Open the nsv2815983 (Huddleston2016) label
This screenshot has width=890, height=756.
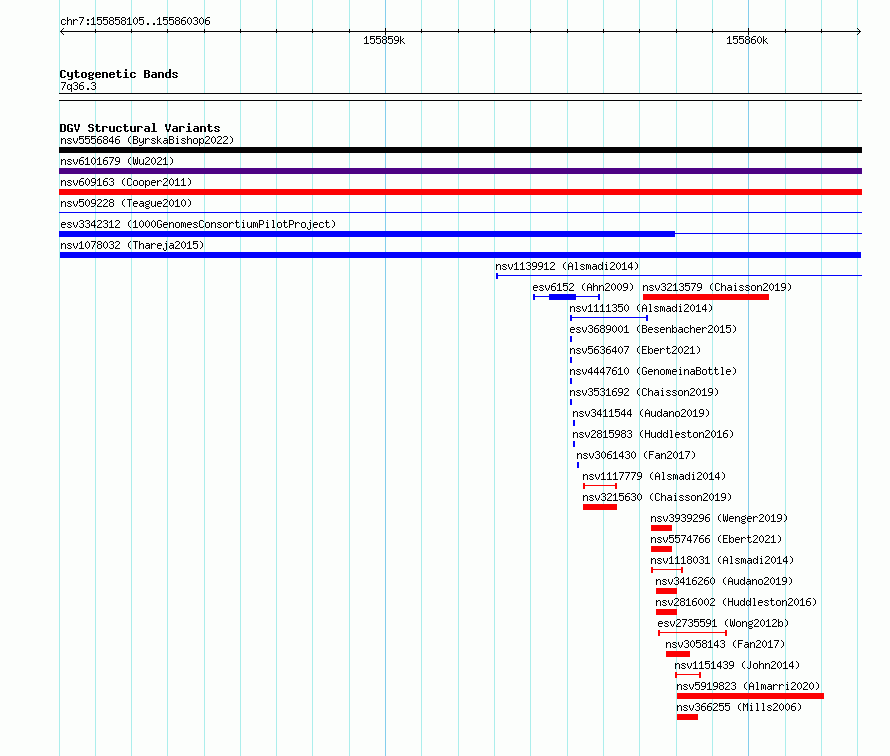click(653, 434)
